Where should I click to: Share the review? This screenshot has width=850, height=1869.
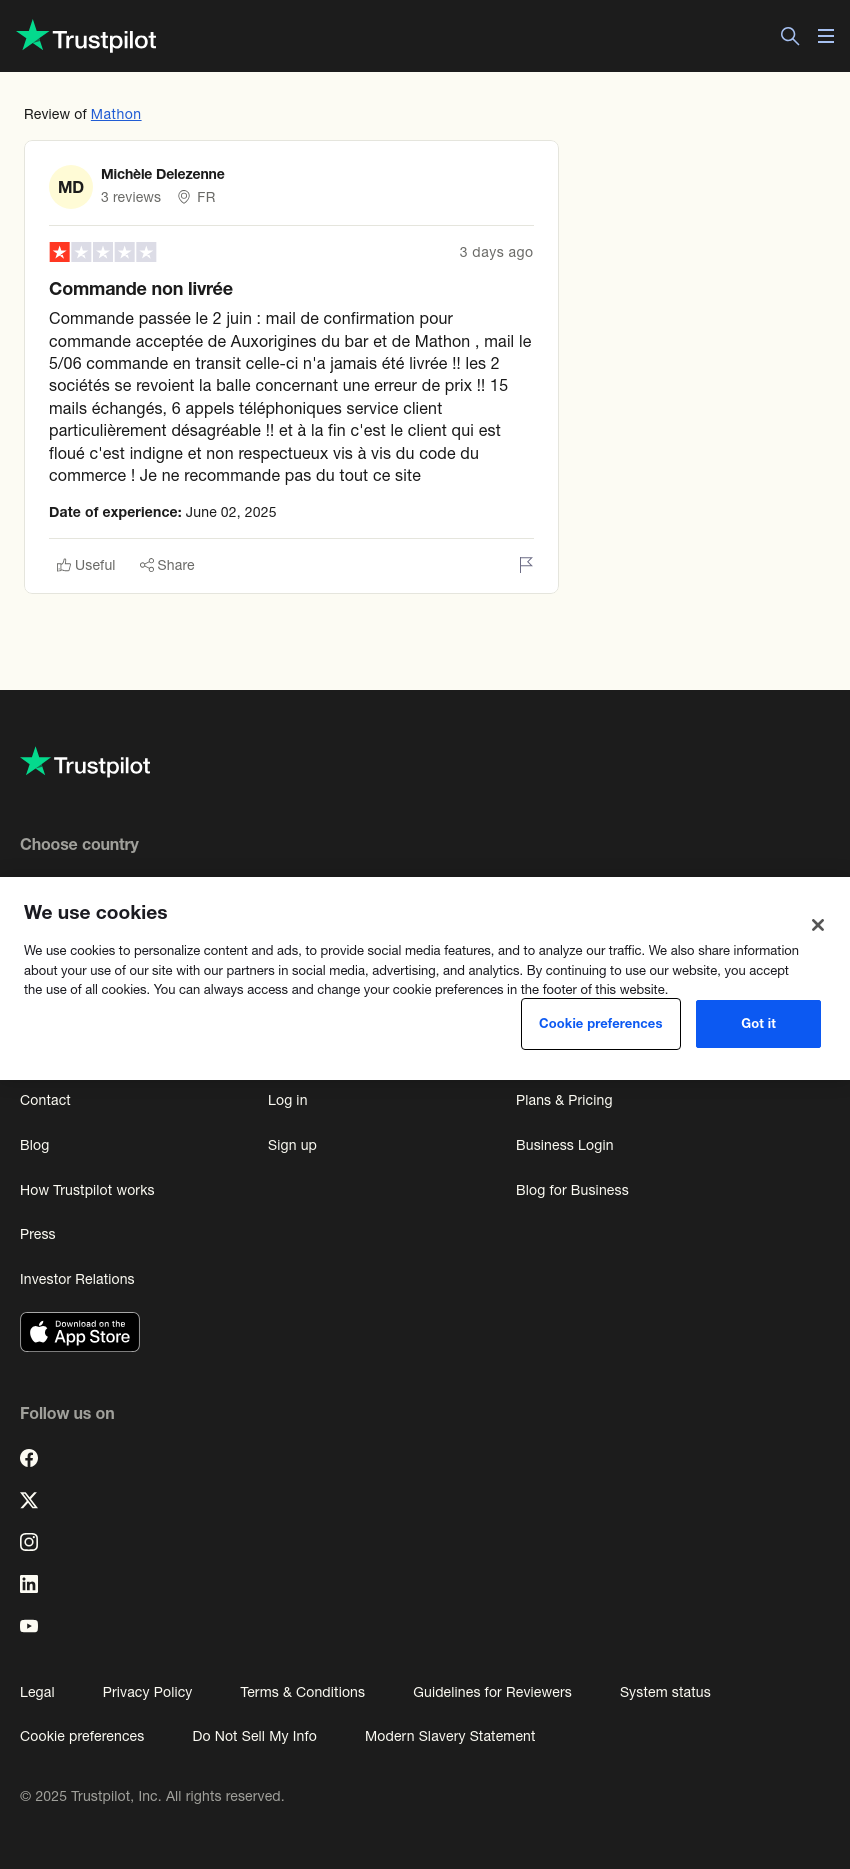(x=167, y=565)
